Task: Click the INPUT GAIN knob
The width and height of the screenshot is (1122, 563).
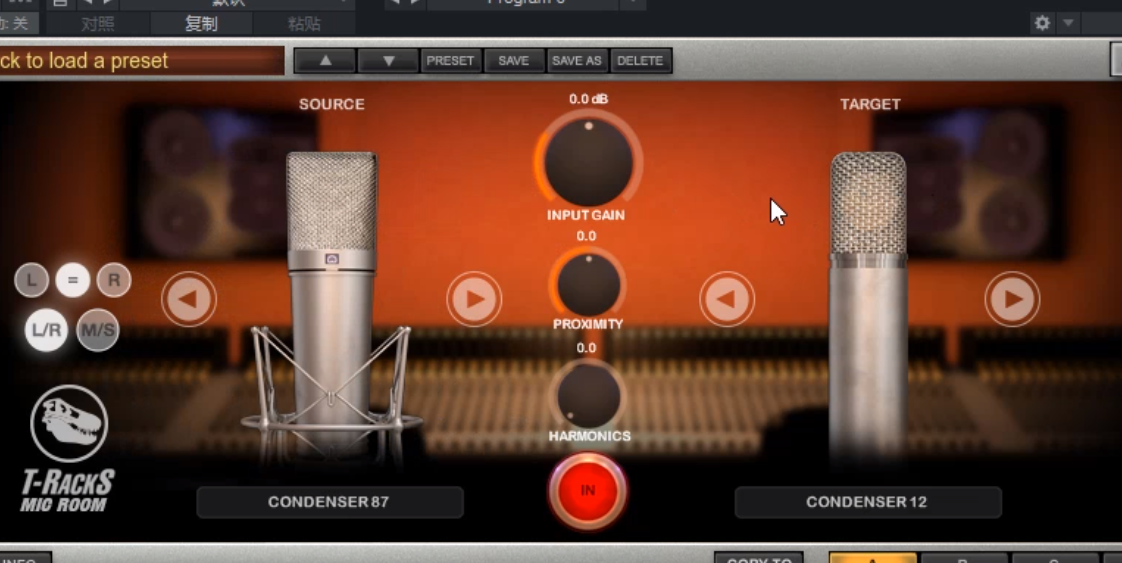Action: [x=588, y=161]
